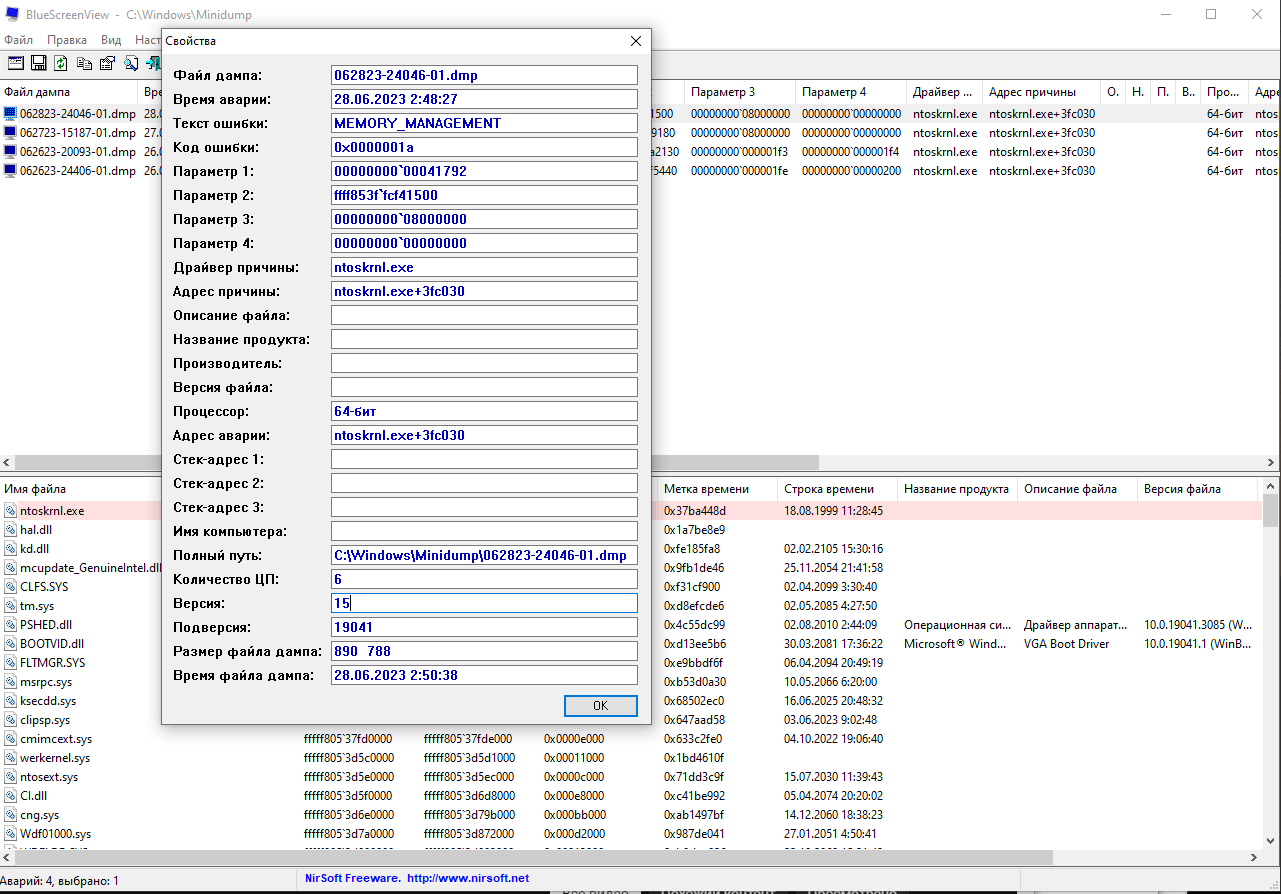
Task: Click the OK button in Свойства dialog
Action: click(x=600, y=706)
